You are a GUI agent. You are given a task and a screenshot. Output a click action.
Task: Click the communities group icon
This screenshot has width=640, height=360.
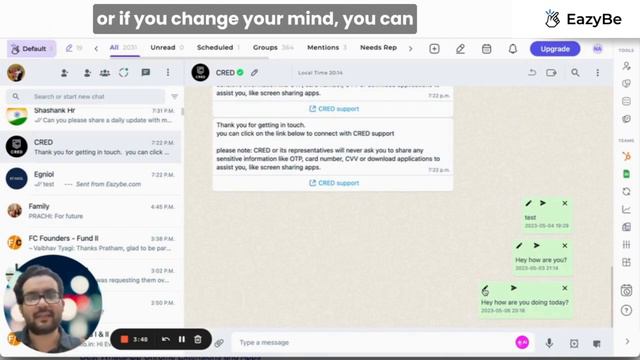[105, 73]
